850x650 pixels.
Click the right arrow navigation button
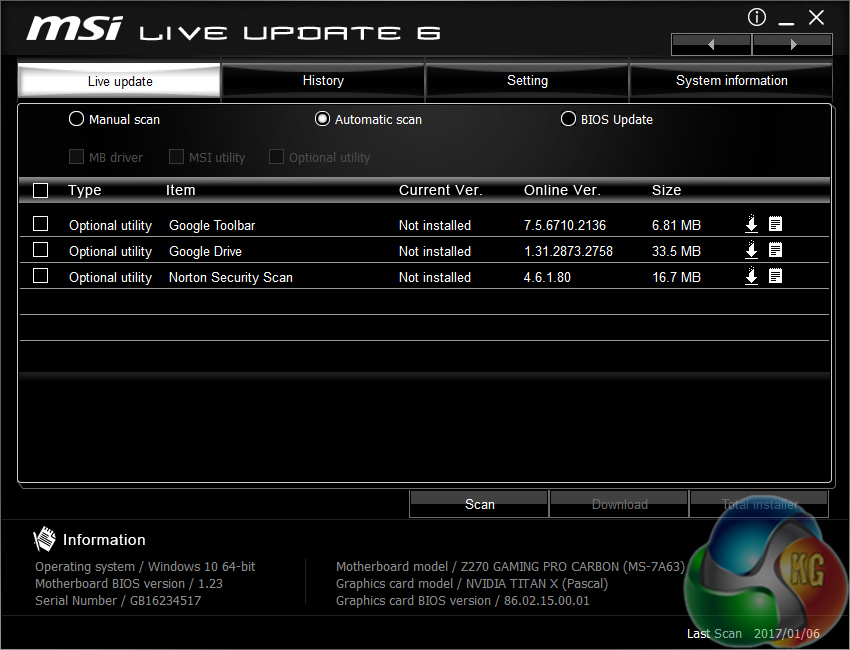coord(793,44)
